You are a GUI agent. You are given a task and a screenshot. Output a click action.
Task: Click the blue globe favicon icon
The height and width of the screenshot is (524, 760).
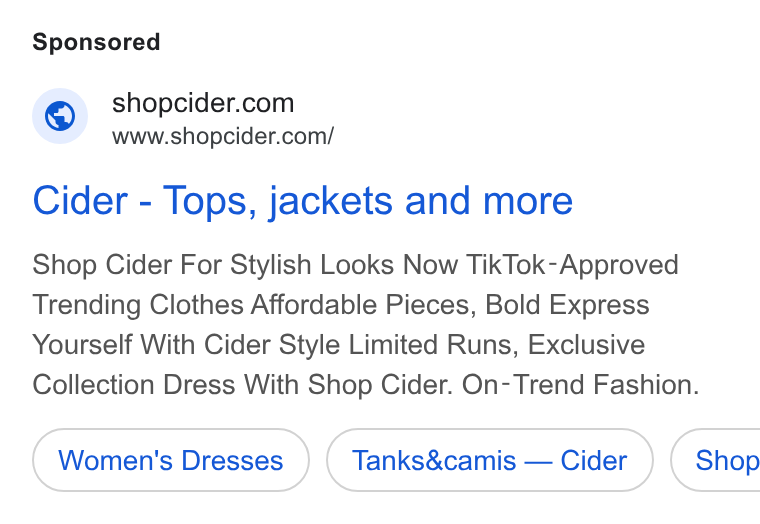point(60,116)
